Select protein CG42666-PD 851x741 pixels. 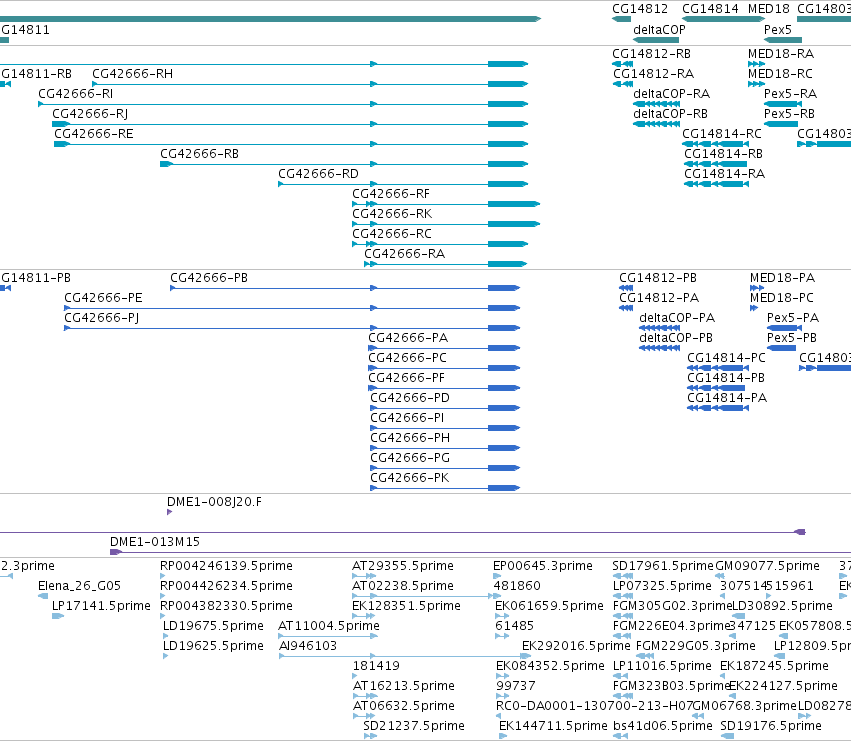pyautogui.click(x=410, y=398)
